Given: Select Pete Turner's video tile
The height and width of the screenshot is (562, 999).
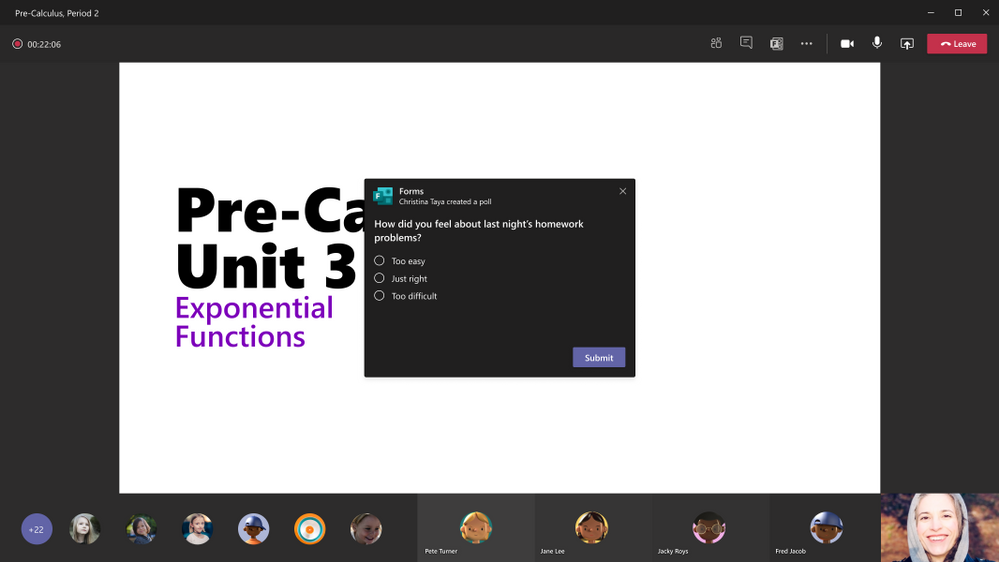Looking at the screenshot, I should point(475,528).
